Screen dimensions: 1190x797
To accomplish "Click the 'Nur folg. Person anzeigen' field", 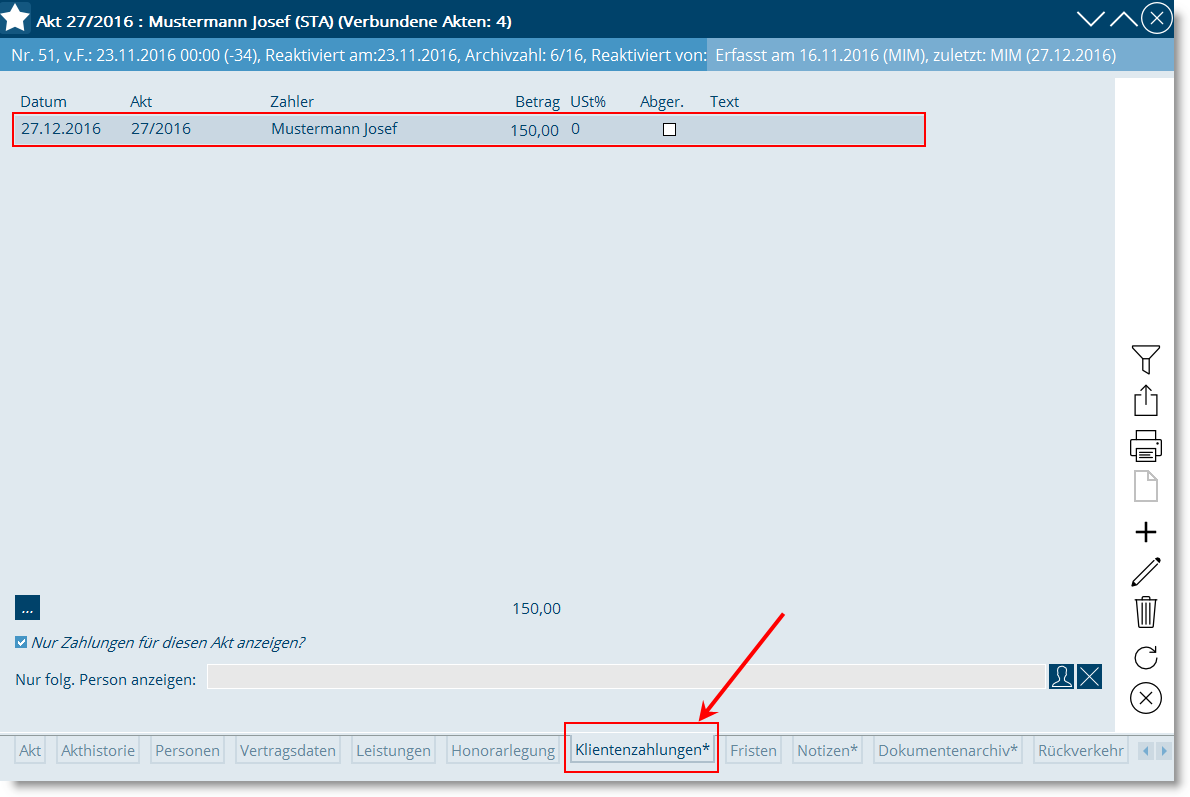I will pos(625,678).
